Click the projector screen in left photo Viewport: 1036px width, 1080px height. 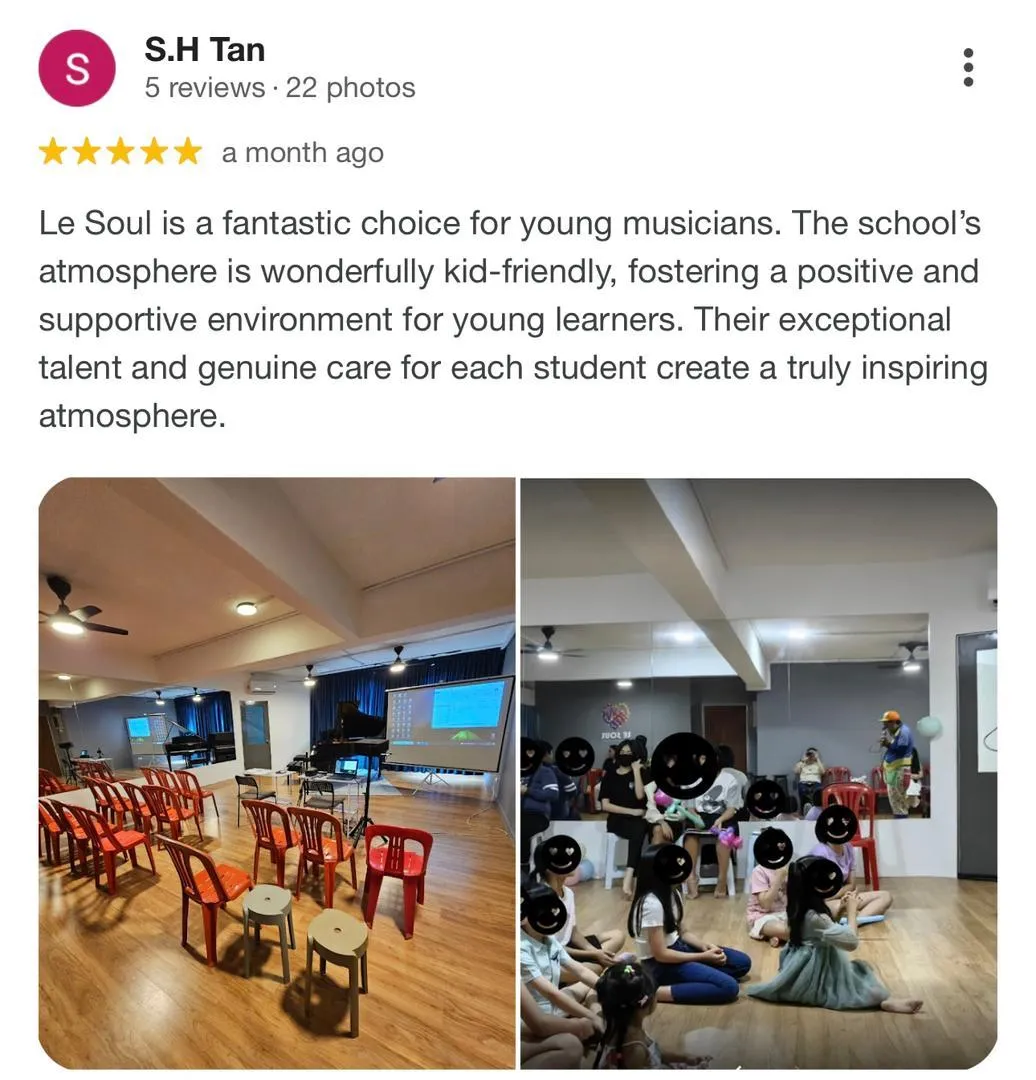click(x=450, y=723)
